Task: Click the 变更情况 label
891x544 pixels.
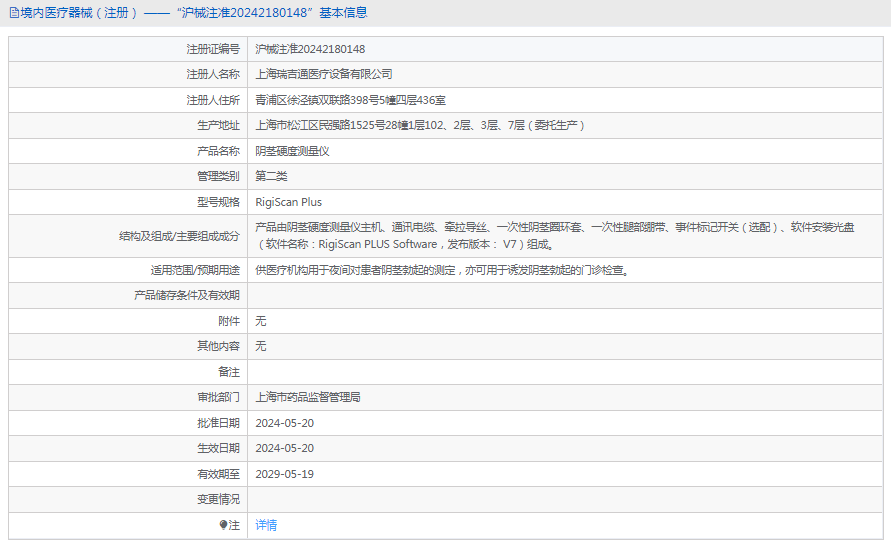Action: coord(219,500)
